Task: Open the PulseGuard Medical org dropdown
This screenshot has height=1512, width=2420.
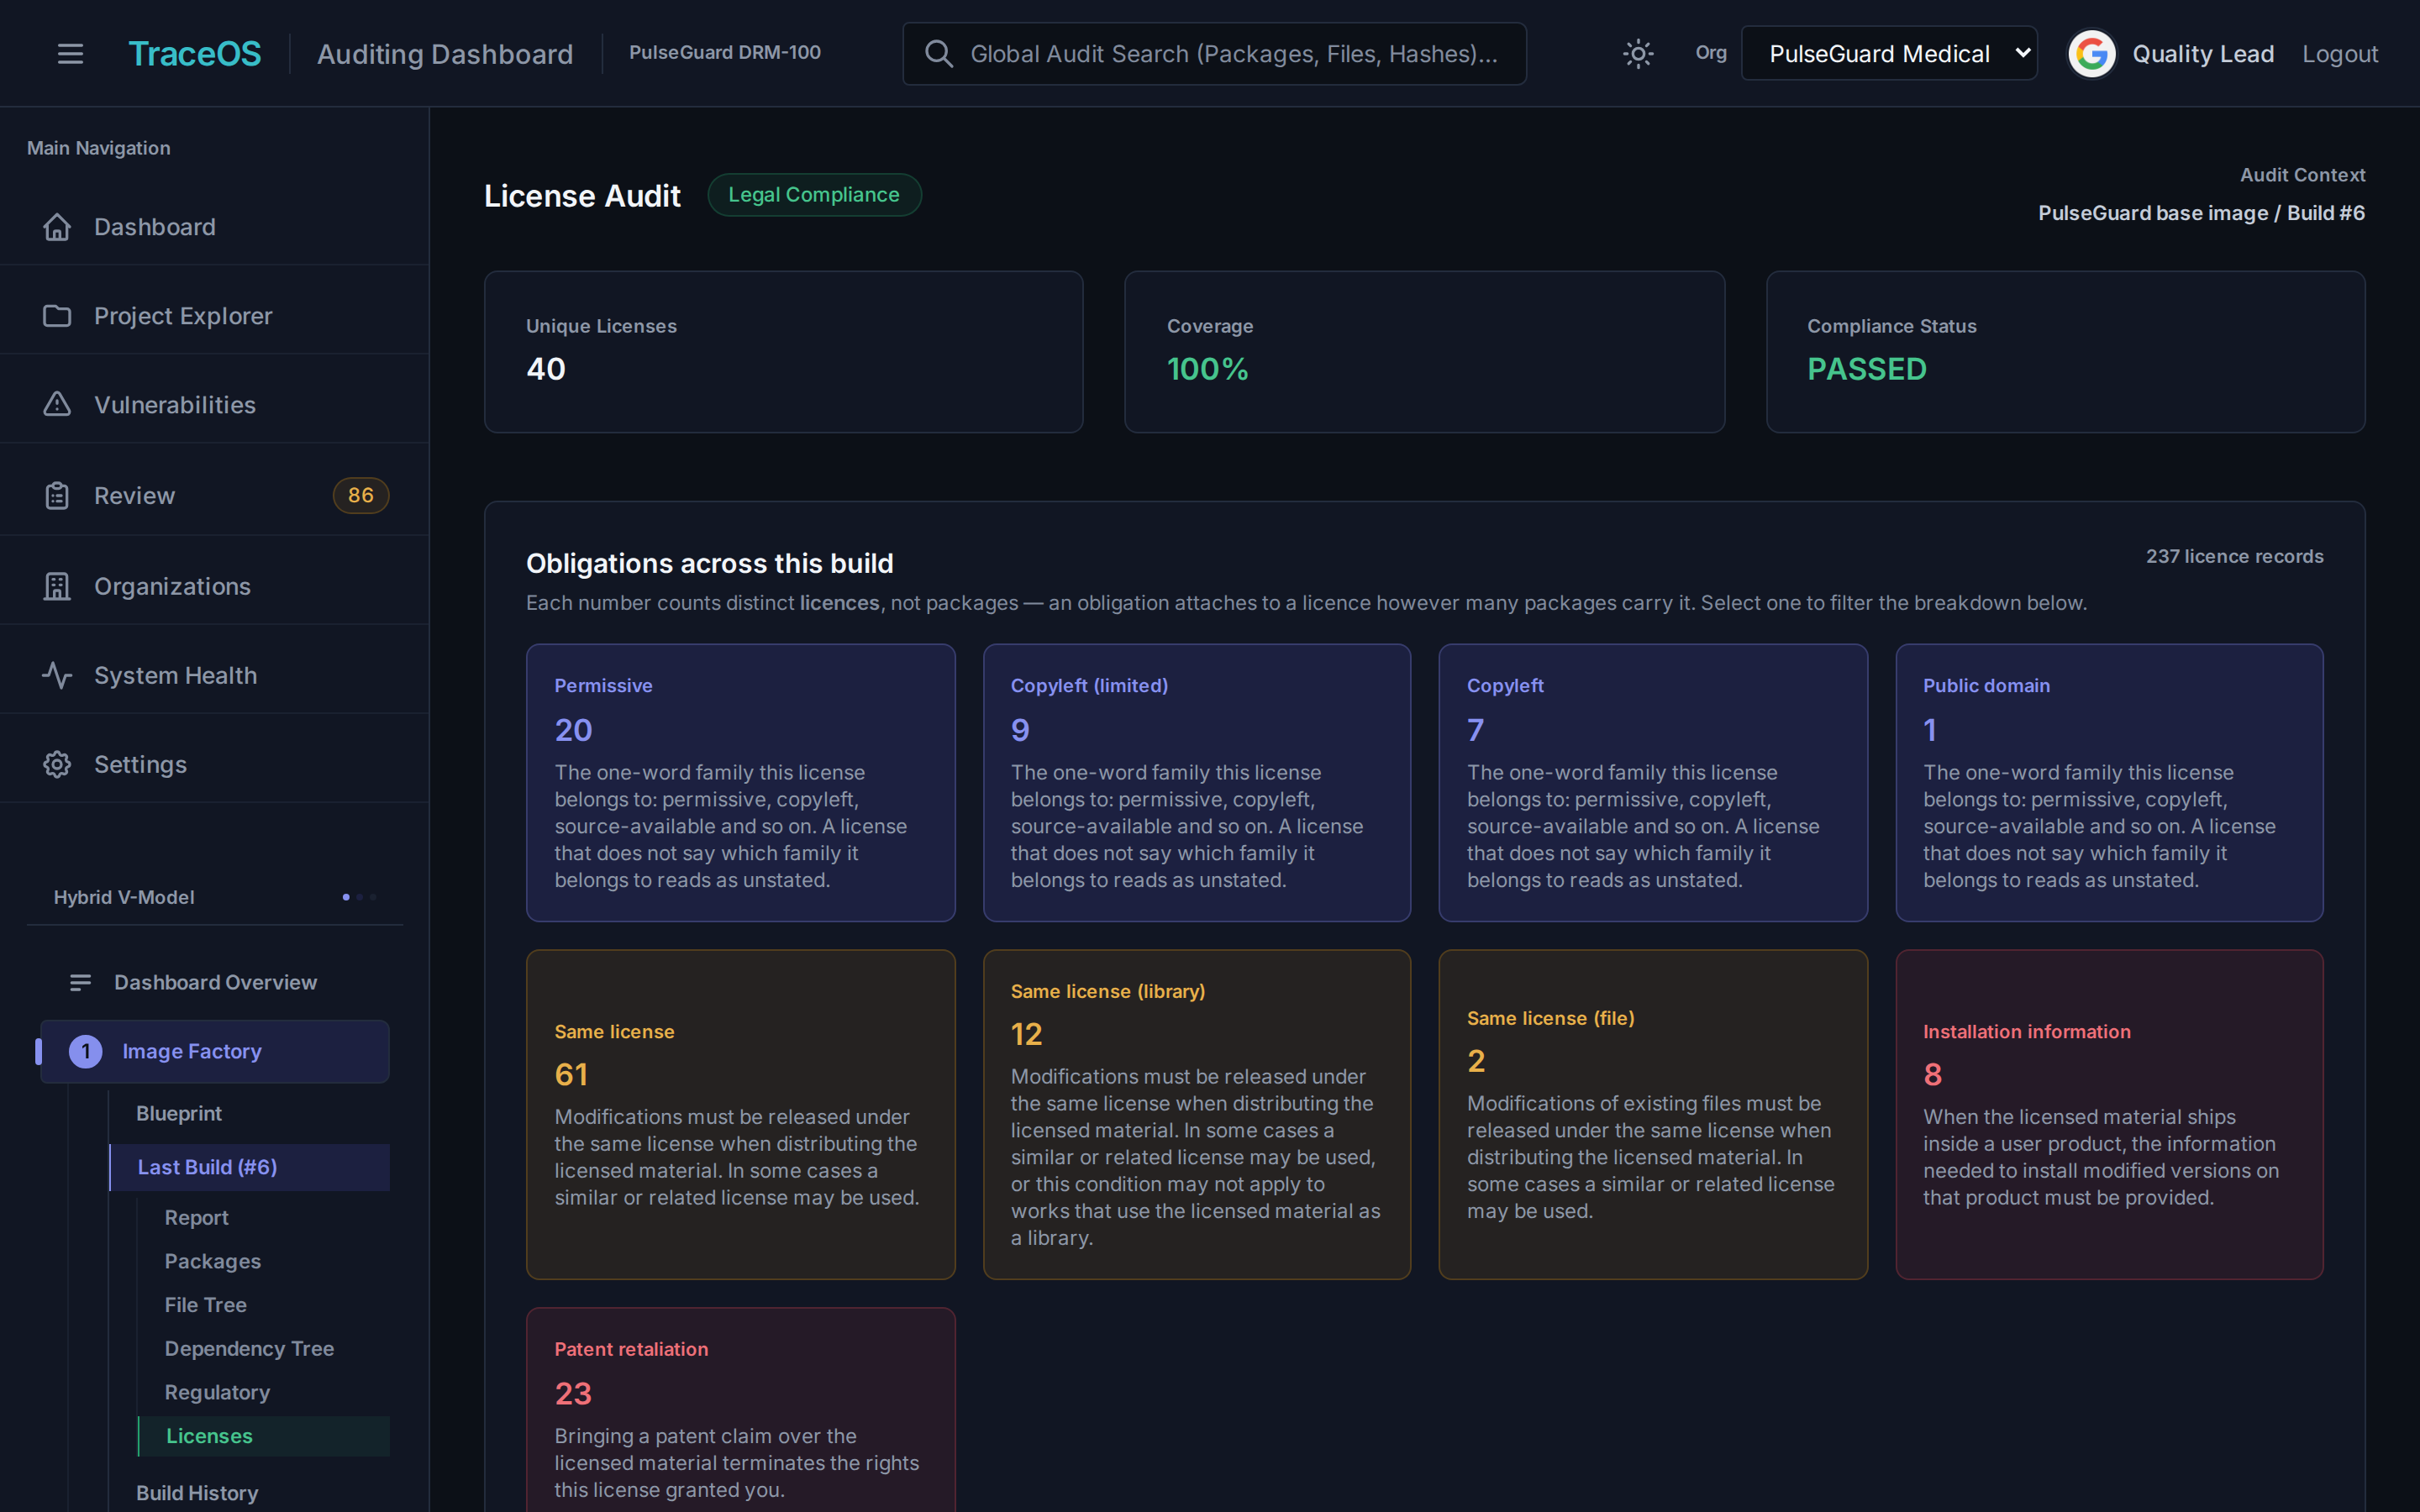Action: [1889, 54]
